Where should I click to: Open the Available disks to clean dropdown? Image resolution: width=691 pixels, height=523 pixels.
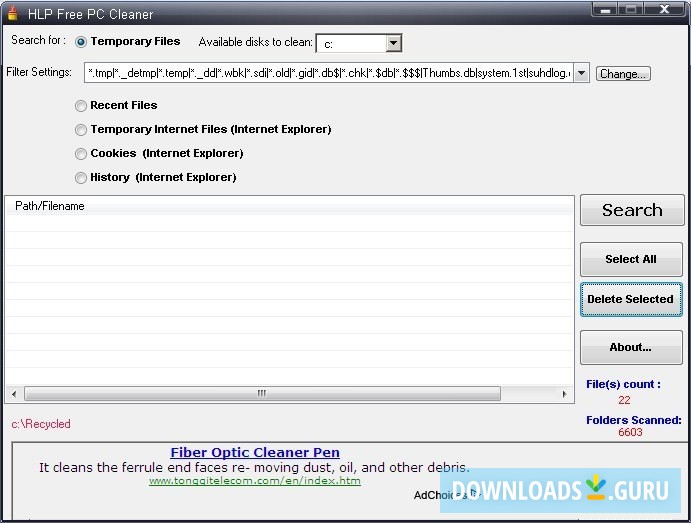(x=394, y=43)
